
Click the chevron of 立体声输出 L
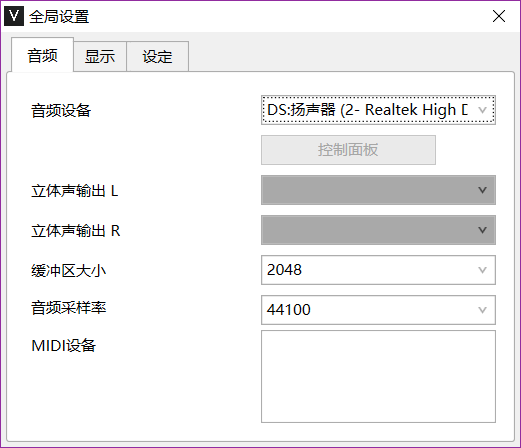(x=482, y=190)
